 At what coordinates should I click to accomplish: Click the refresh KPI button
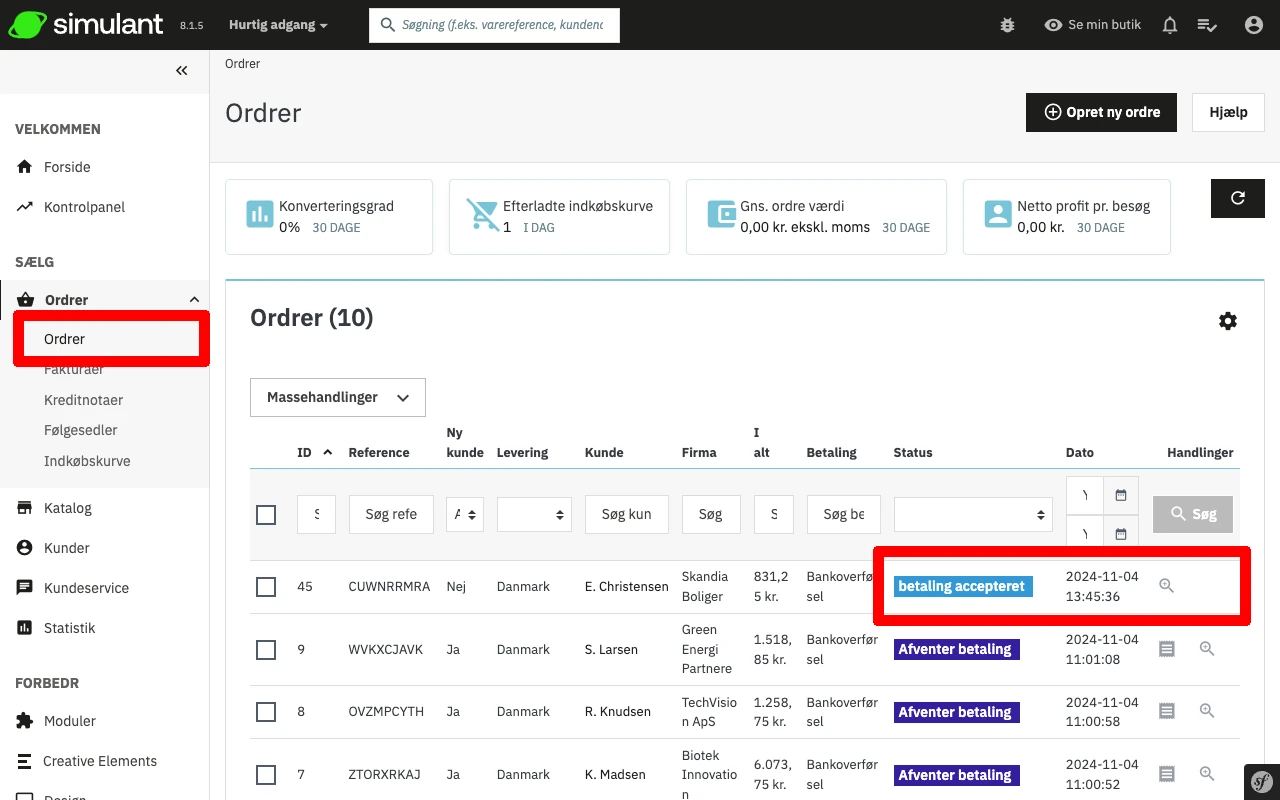(x=1237, y=198)
